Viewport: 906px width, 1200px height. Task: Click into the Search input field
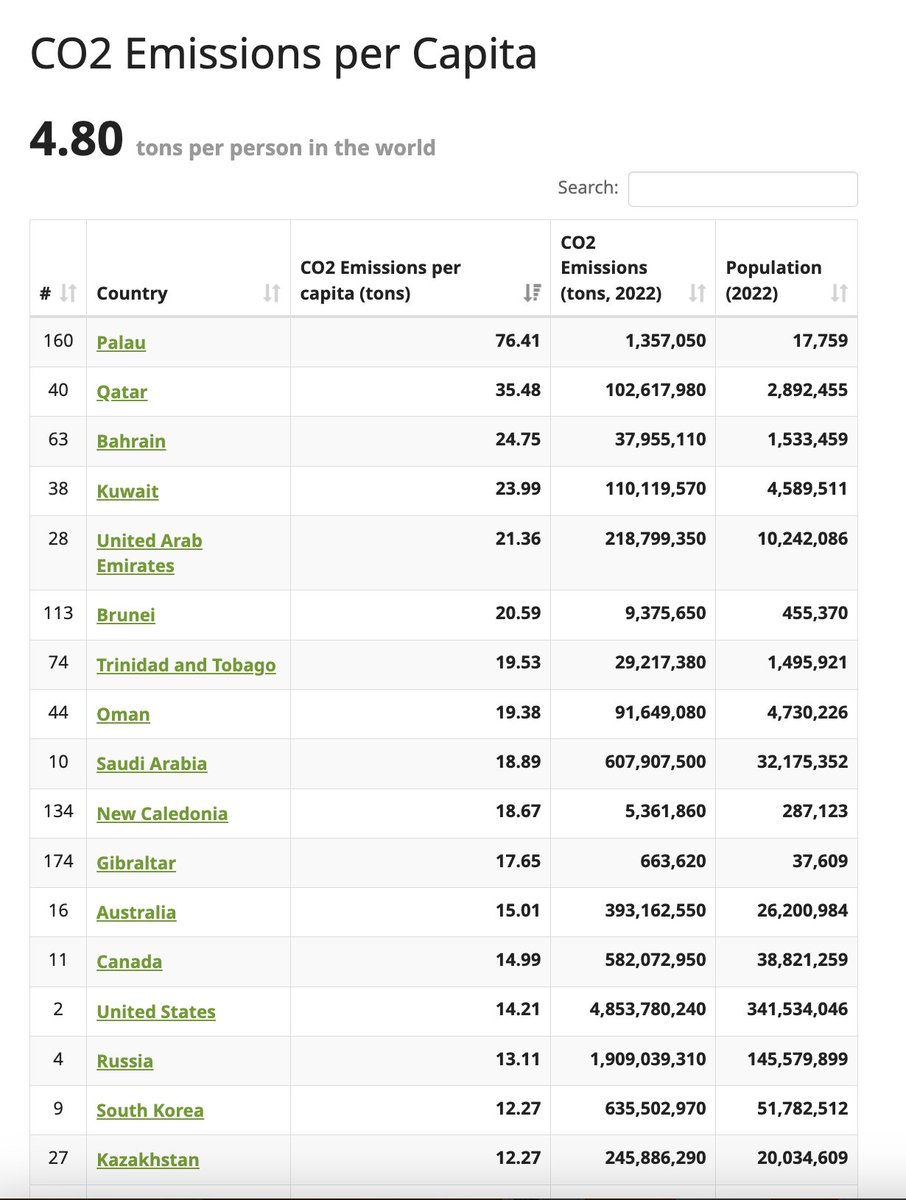[x=742, y=189]
